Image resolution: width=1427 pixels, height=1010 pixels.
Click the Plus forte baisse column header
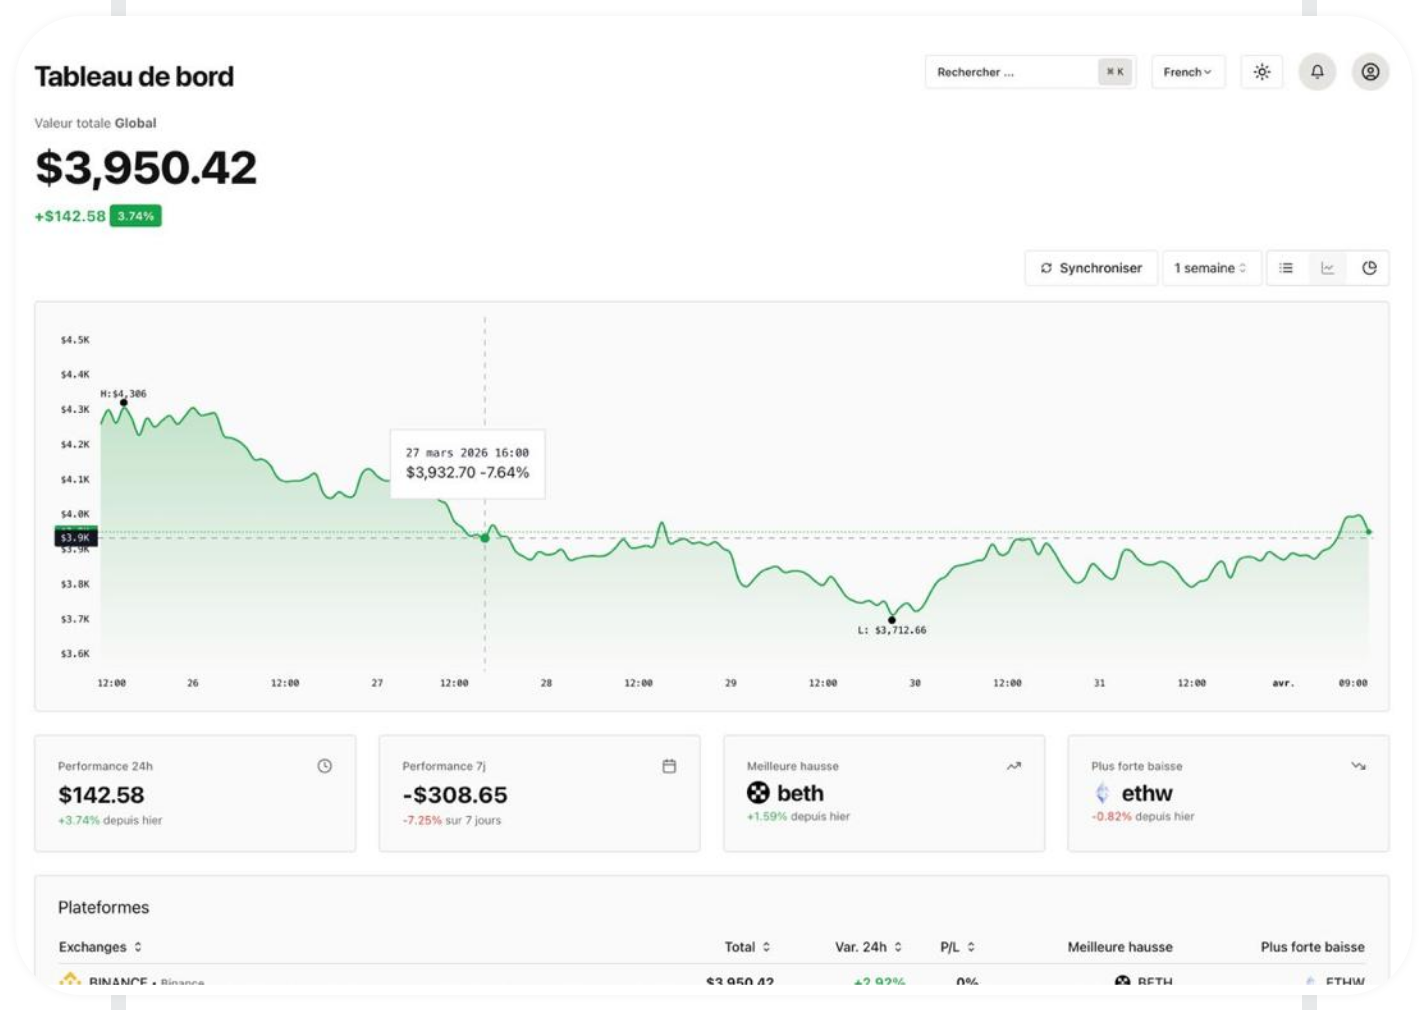(x=1312, y=947)
